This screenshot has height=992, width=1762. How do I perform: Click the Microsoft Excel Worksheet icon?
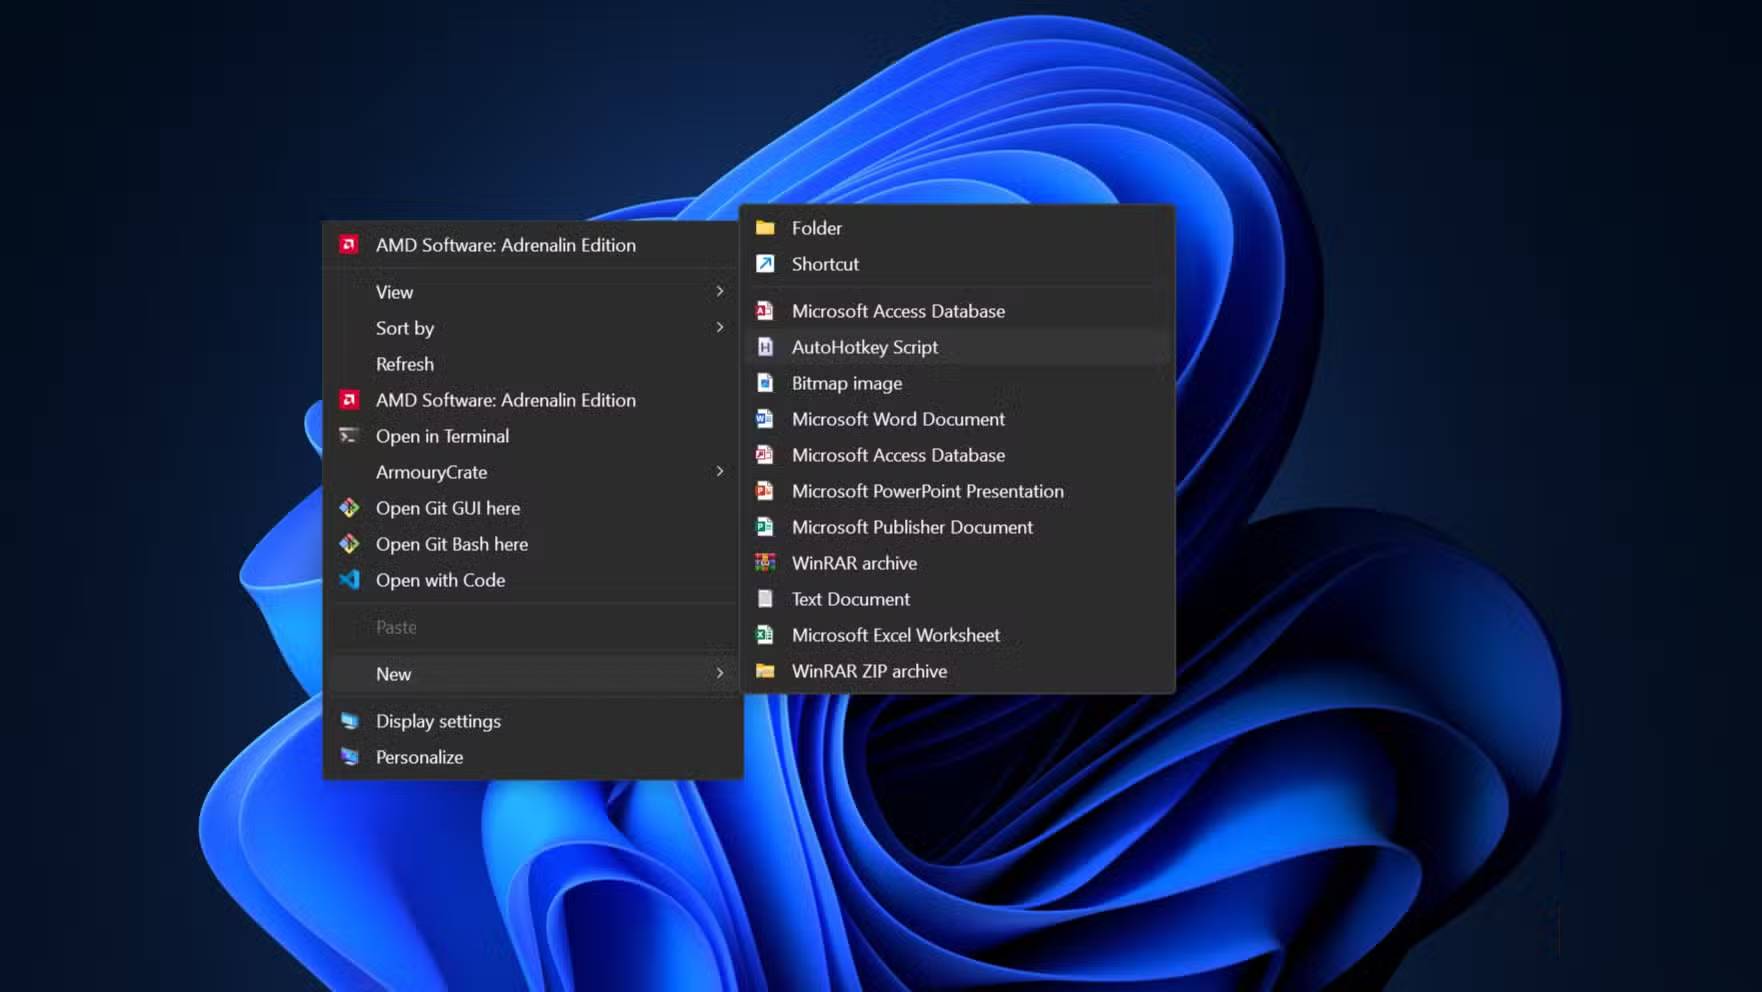(765, 635)
